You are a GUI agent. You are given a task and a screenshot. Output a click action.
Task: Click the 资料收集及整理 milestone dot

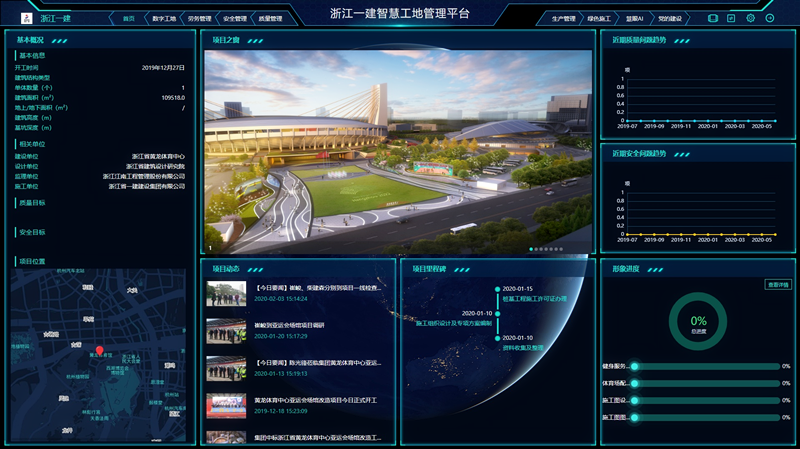[497, 338]
